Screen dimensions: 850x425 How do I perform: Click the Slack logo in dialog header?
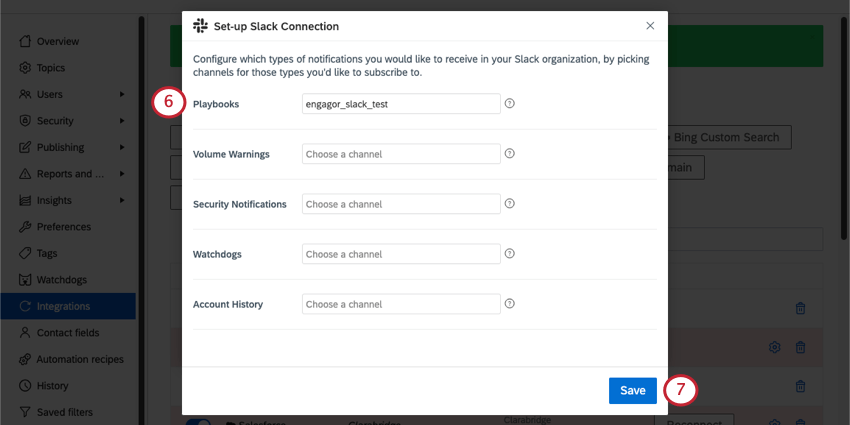pos(201,26)
